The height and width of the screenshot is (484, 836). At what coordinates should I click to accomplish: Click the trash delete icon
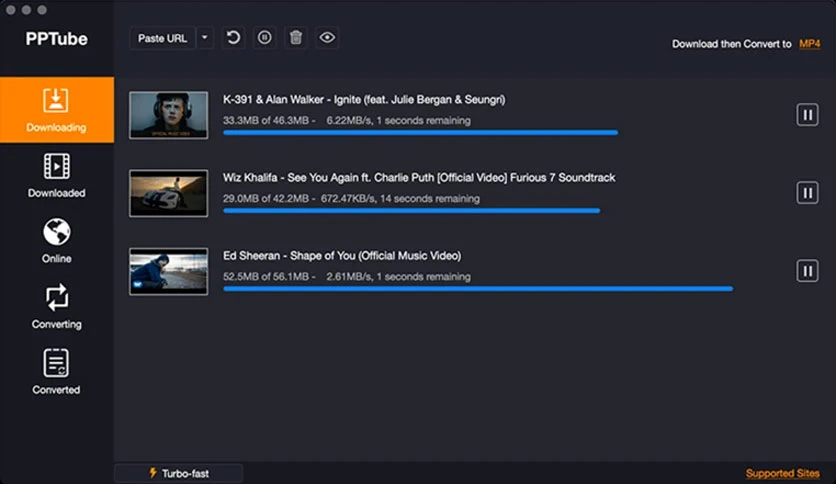click(x=296, y=38)
